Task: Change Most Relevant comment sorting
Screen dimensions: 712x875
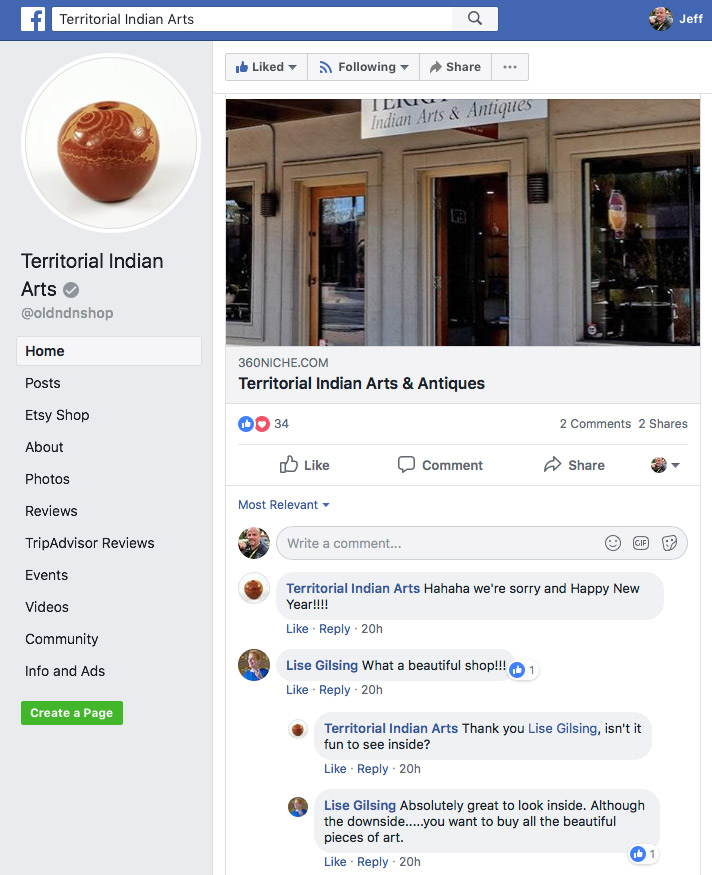Action: pyautogui.click(x=283, y=504)
